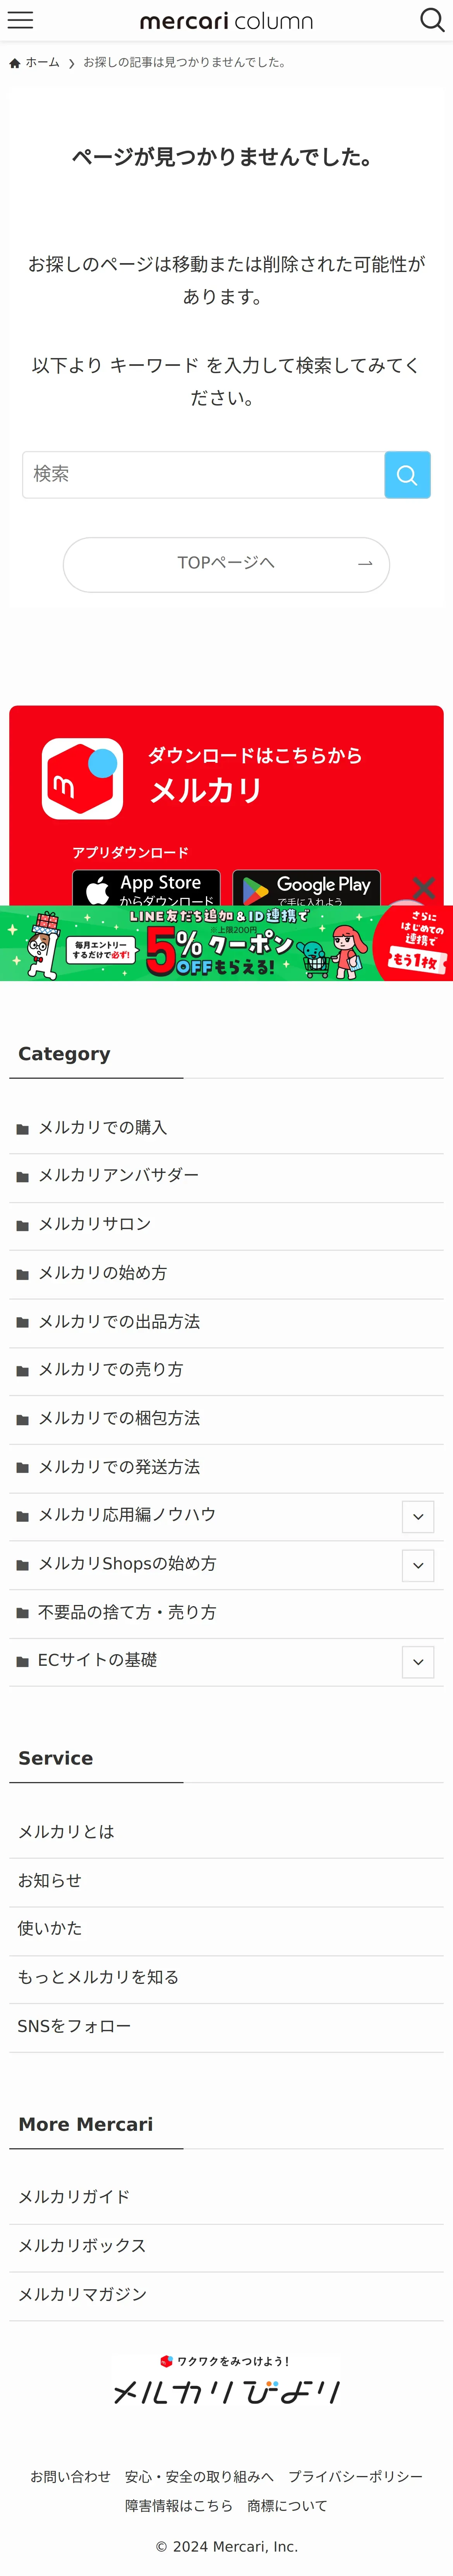The height and width of the screenshot is (2576, 453).
Task: Expand the メルカリShopsの始め方 category
Action: pos(417,1565)
